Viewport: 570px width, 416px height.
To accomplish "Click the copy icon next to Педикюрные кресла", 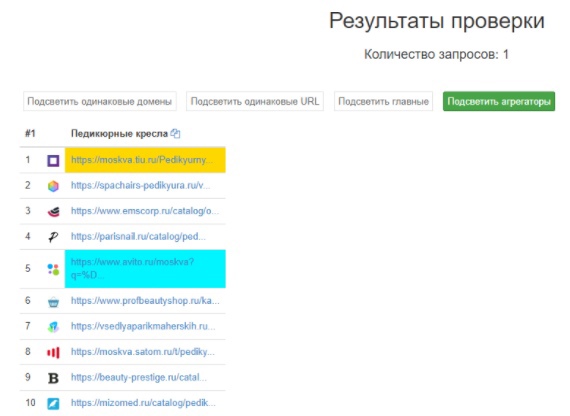I will [175, 134].
